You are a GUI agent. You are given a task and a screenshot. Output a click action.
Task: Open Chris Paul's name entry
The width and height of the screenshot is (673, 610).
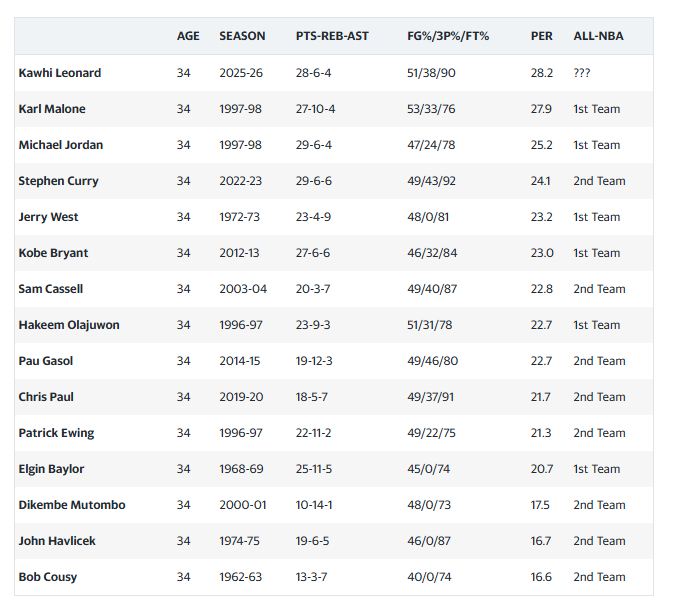[x=46, y=397]
